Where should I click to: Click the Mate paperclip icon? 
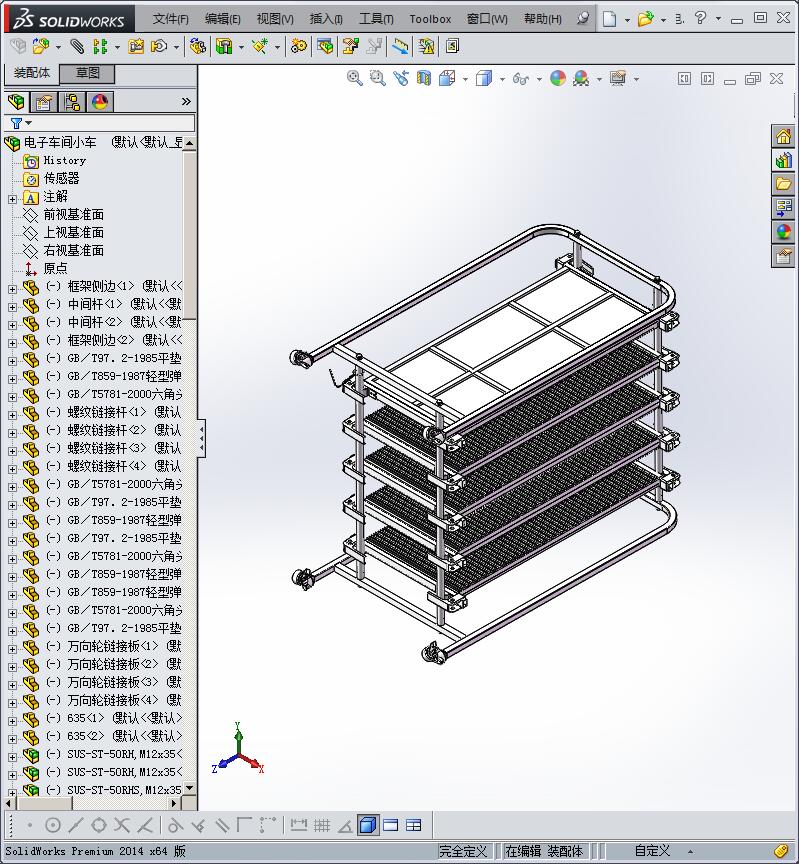pyautogui.click(x=77, y=47)
